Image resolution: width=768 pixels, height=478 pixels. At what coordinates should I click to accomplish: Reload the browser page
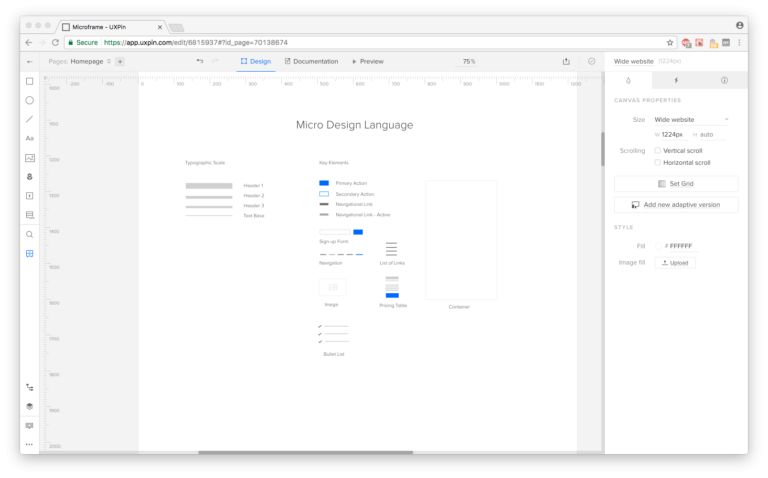coord(55,43)
